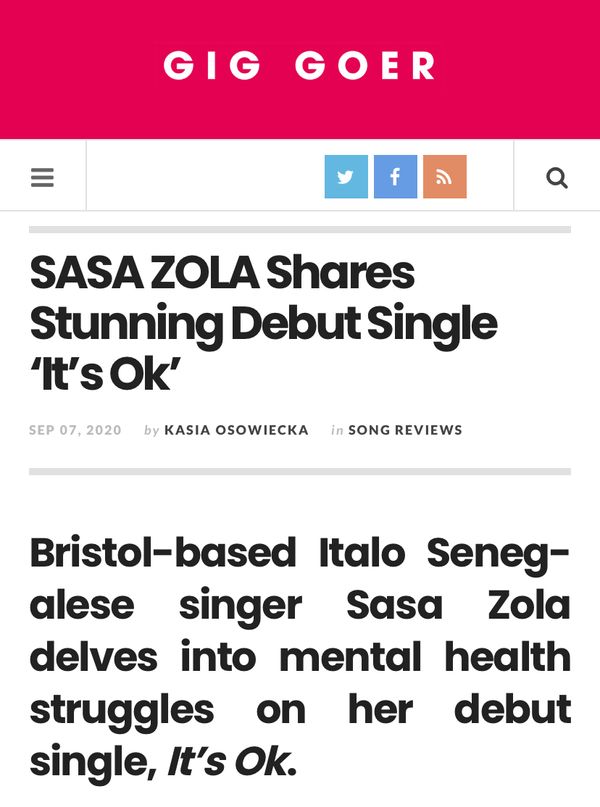600x807 pixels.
Task: Visit the Facebook page via blue icon
Action: (x=395, y=177)
